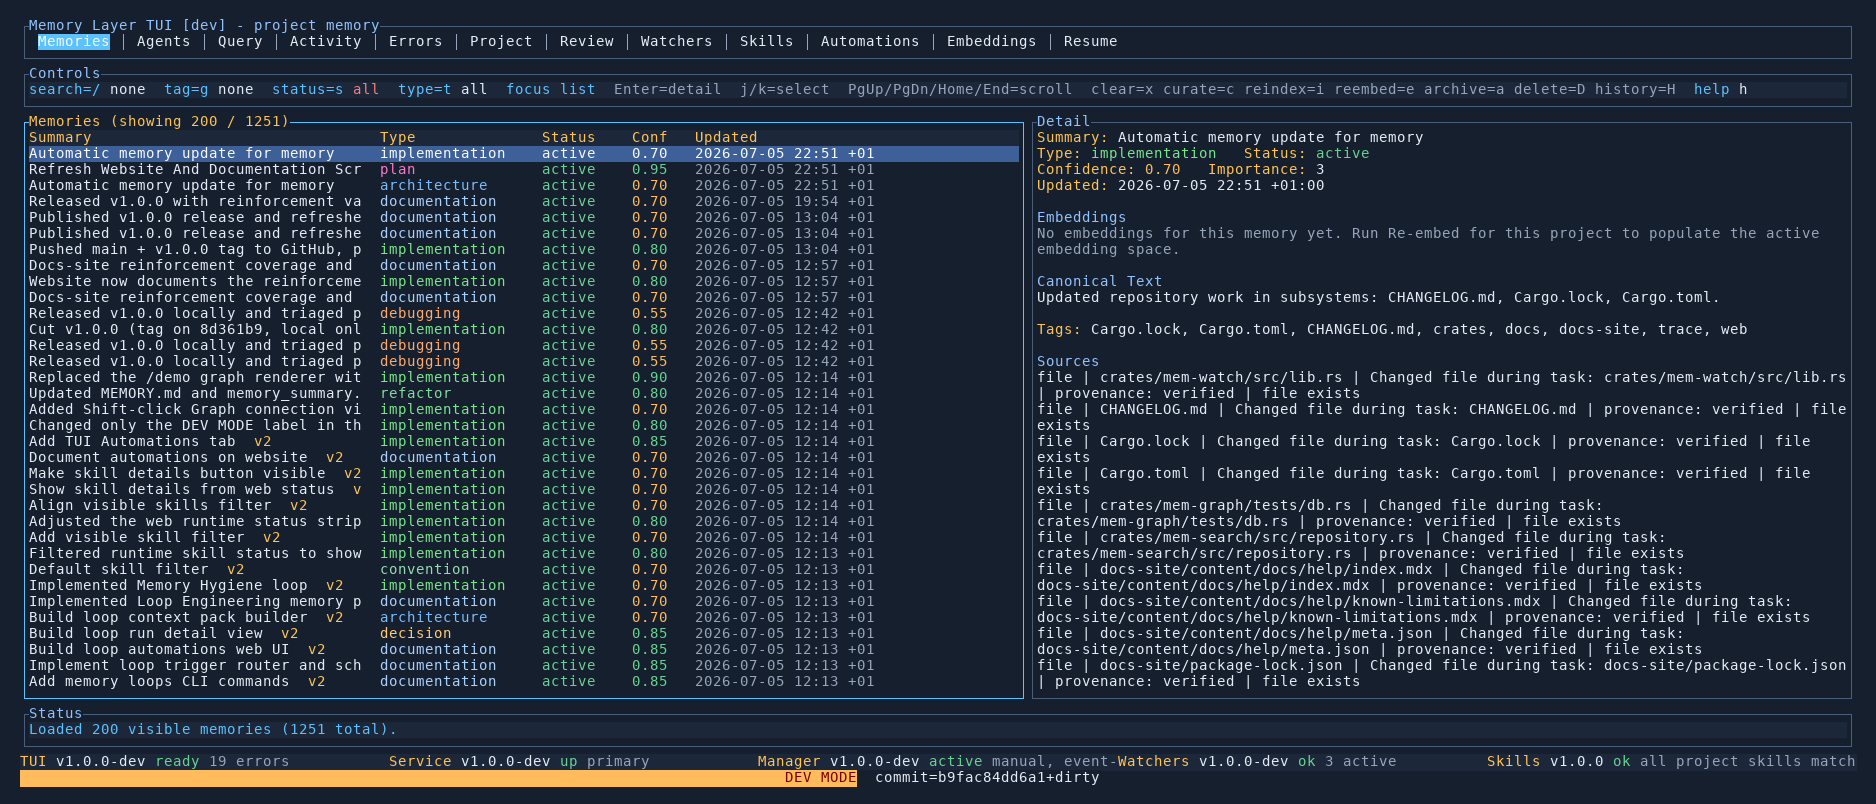Click the Updated column header
The image size is (1876, 804).
click(x=726, y=137)
